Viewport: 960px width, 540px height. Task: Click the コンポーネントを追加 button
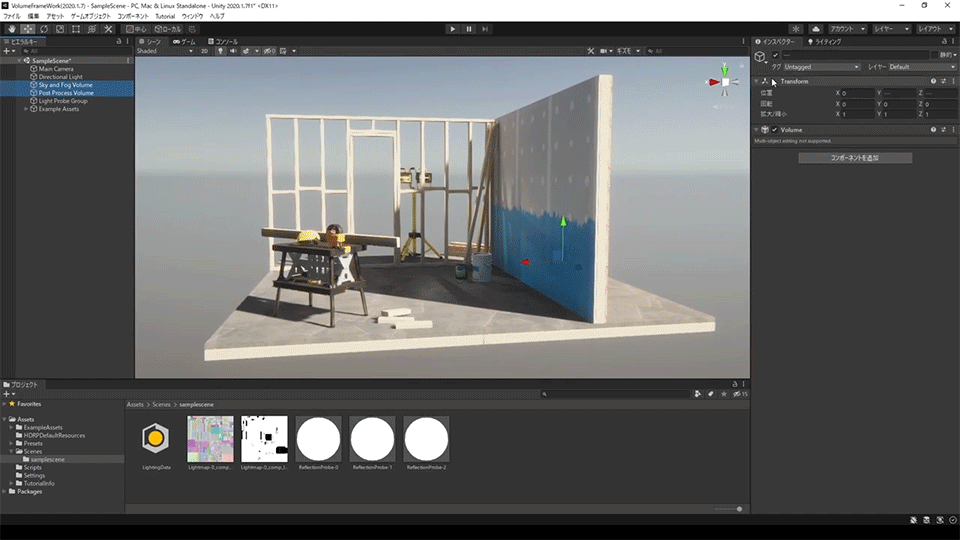coord(855,158)
